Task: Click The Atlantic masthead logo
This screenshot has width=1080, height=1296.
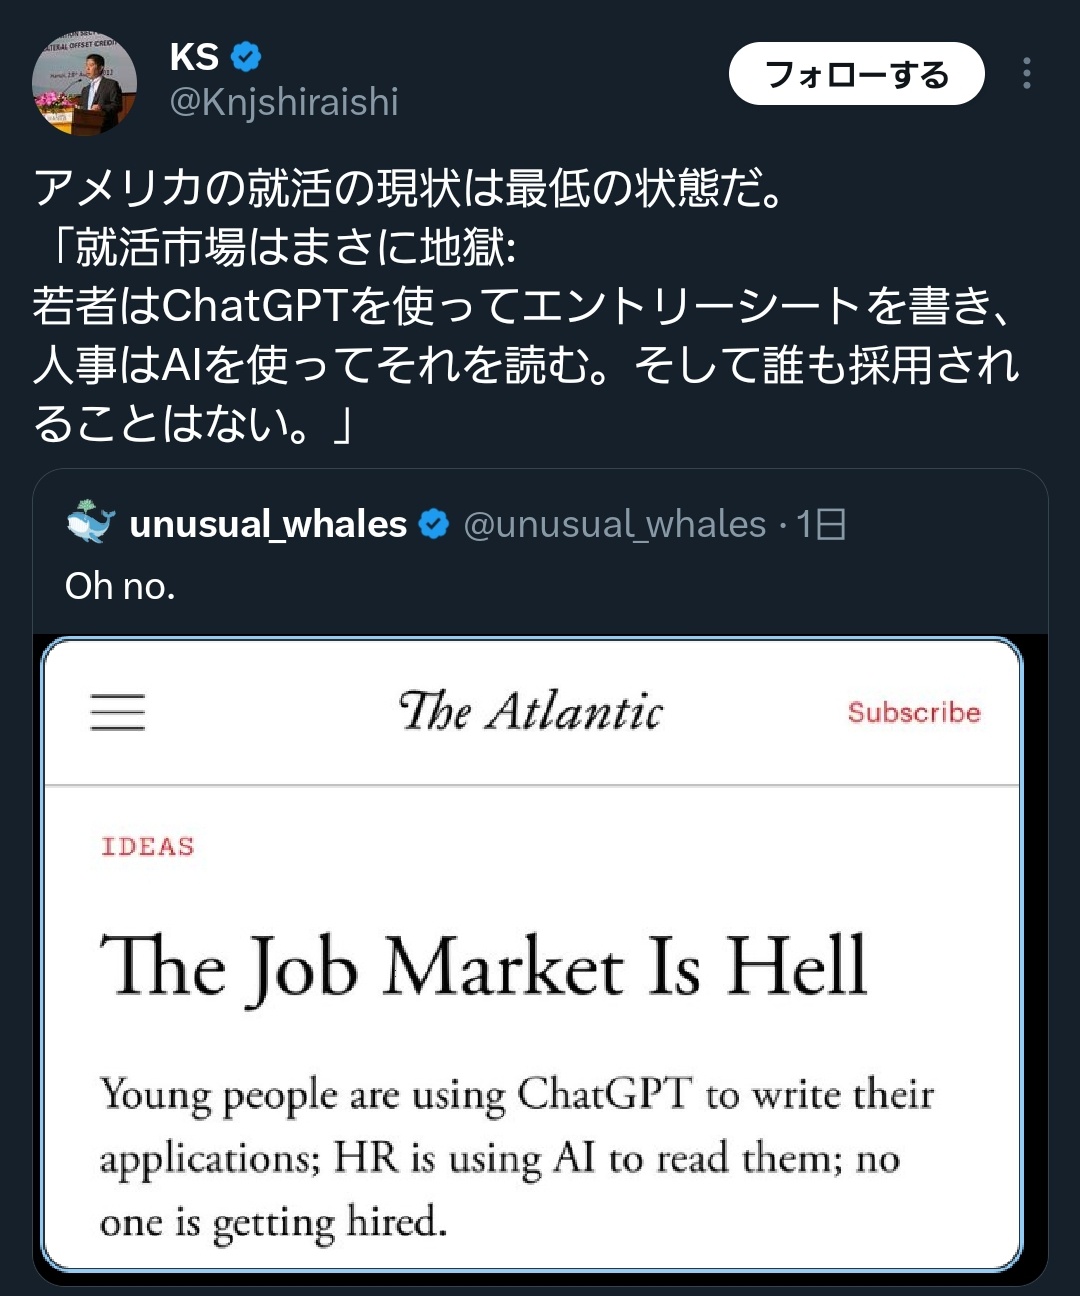Action: (530, 712)
